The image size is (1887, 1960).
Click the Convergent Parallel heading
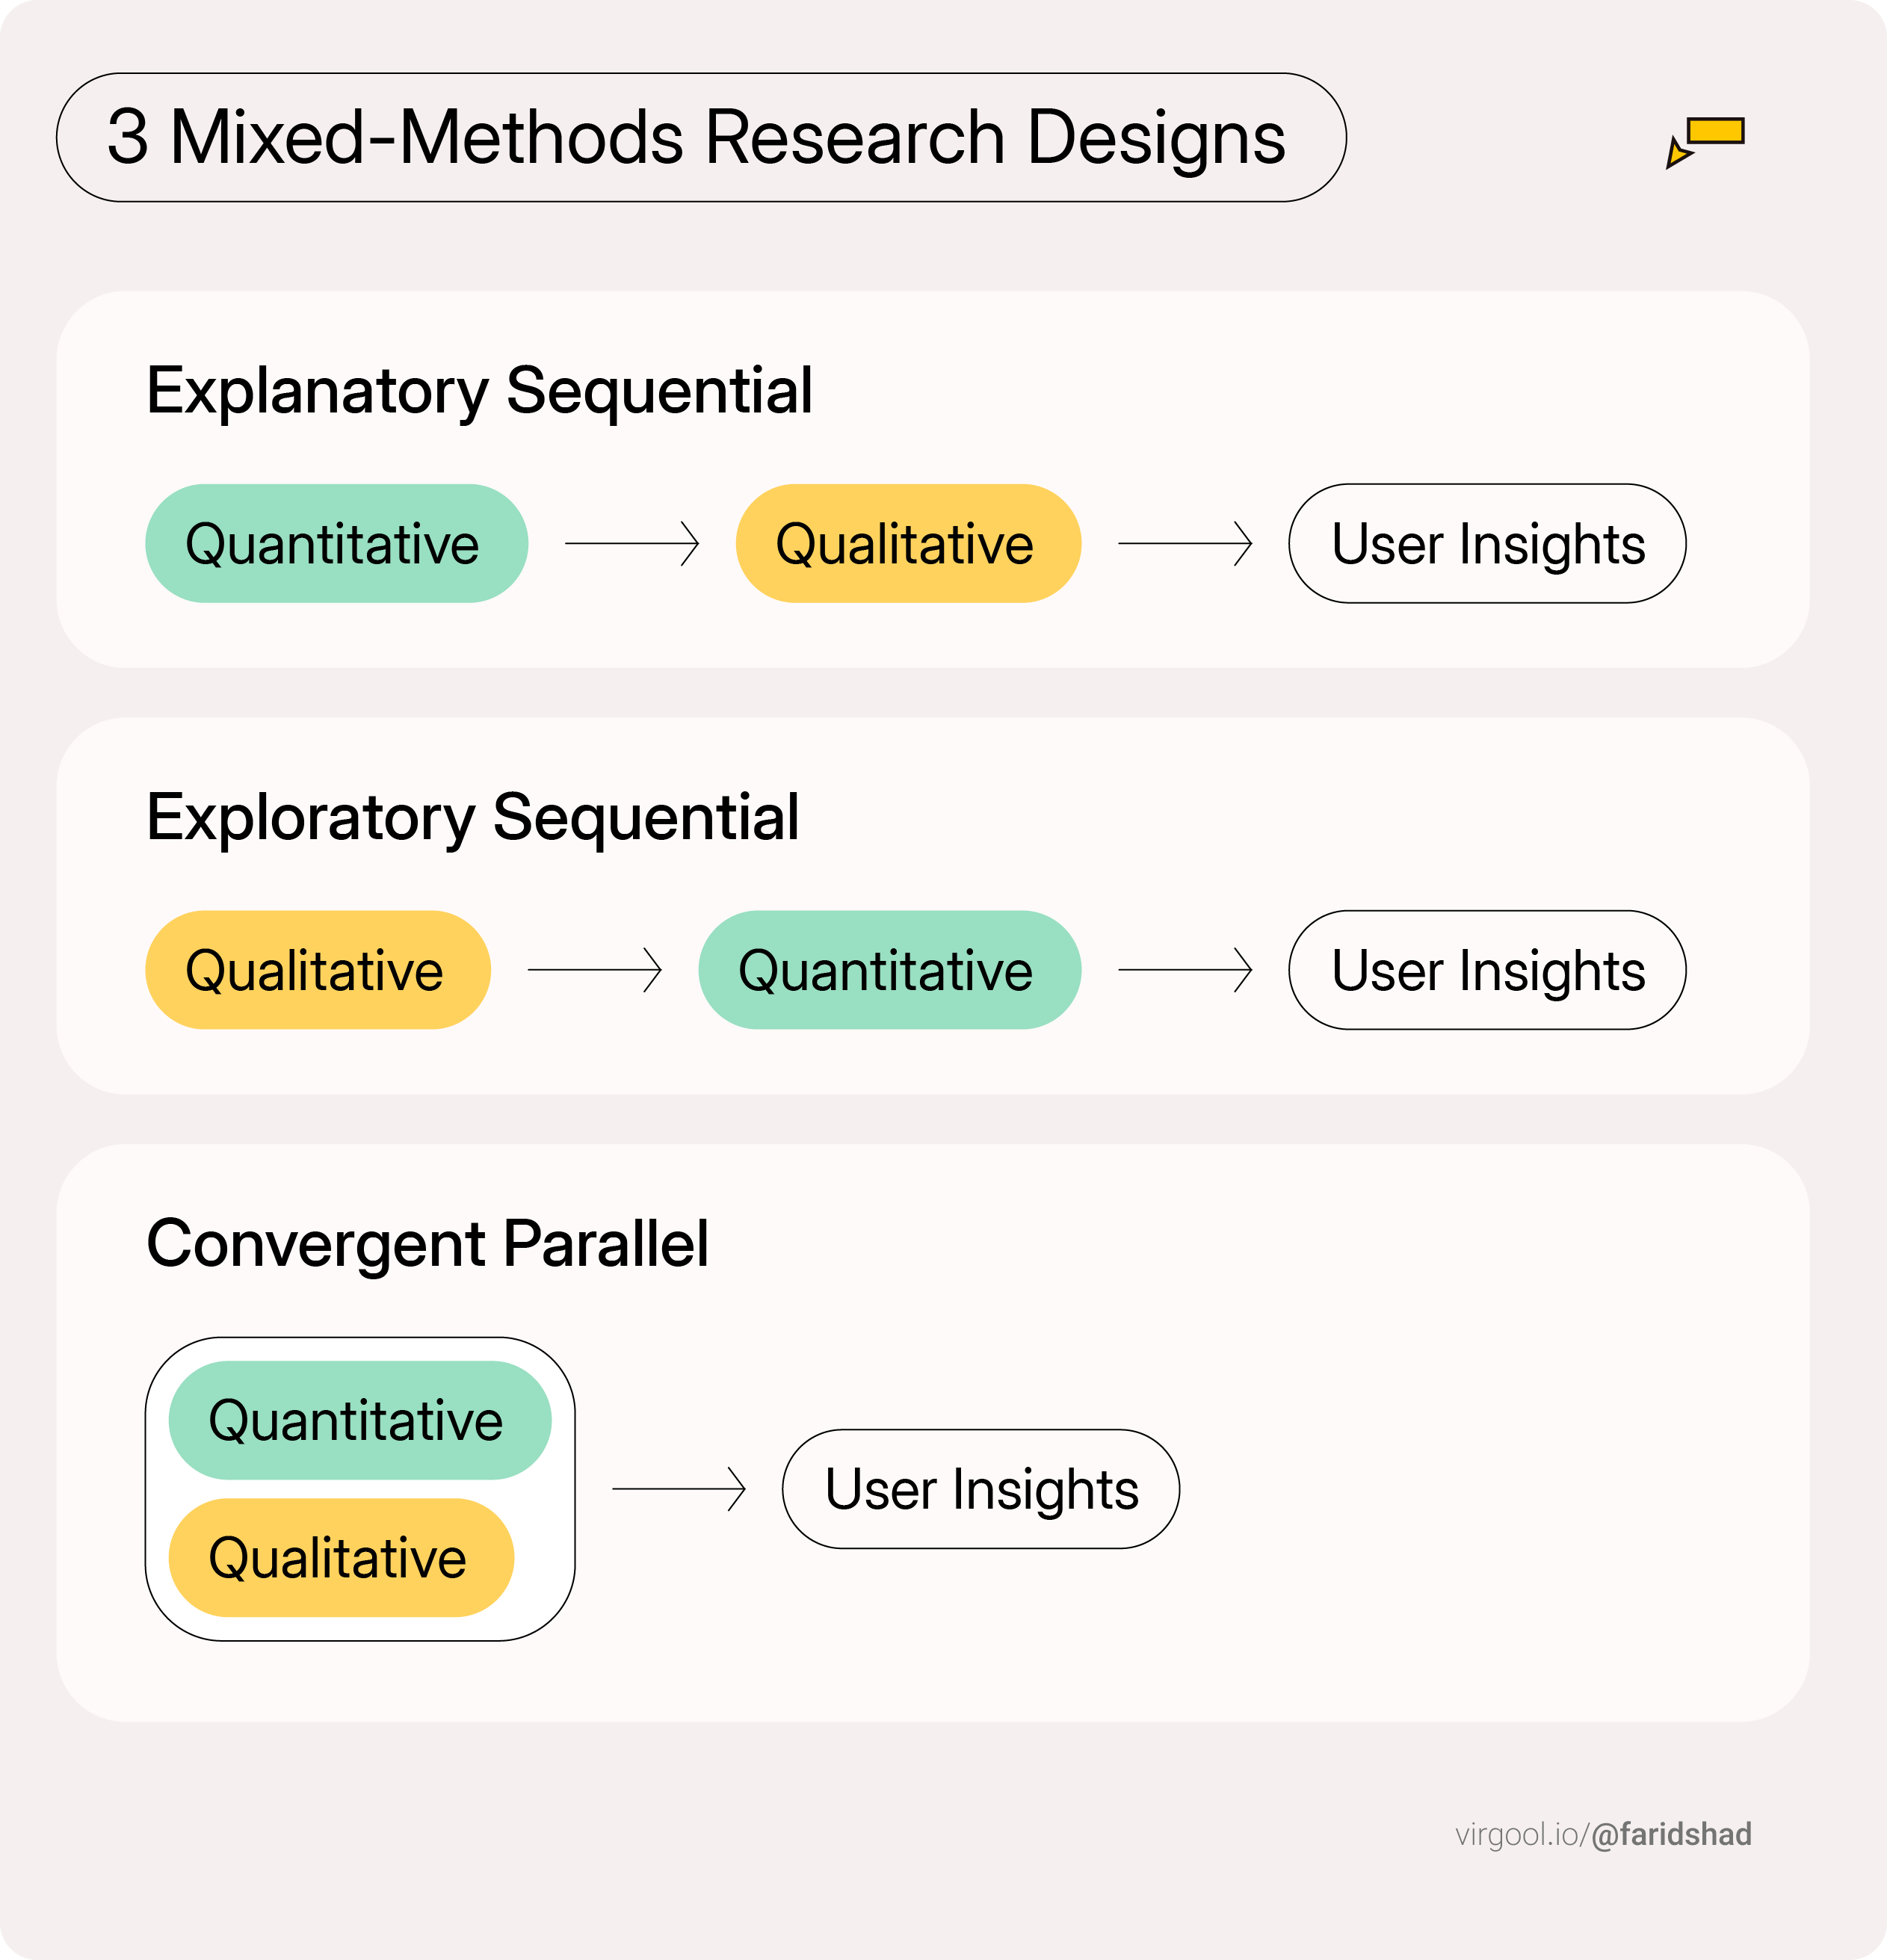tap(427, 1243)
